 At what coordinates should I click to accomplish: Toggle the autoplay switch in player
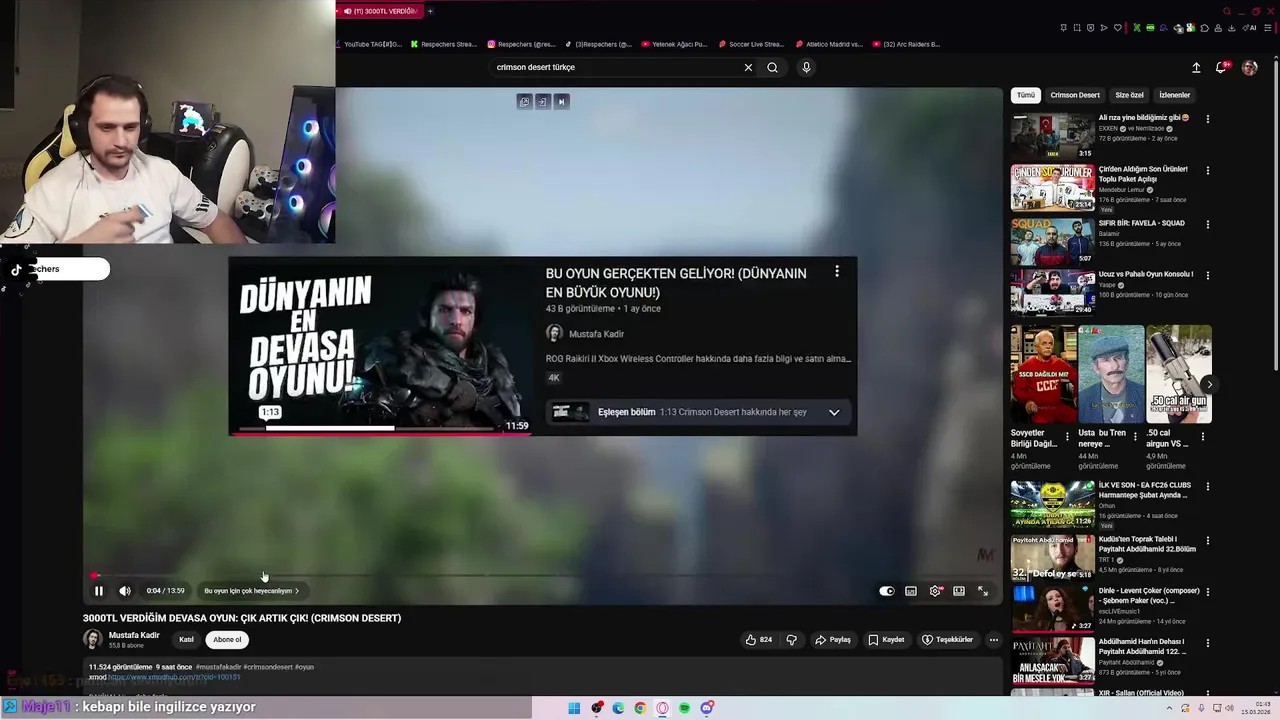(887, 591)
